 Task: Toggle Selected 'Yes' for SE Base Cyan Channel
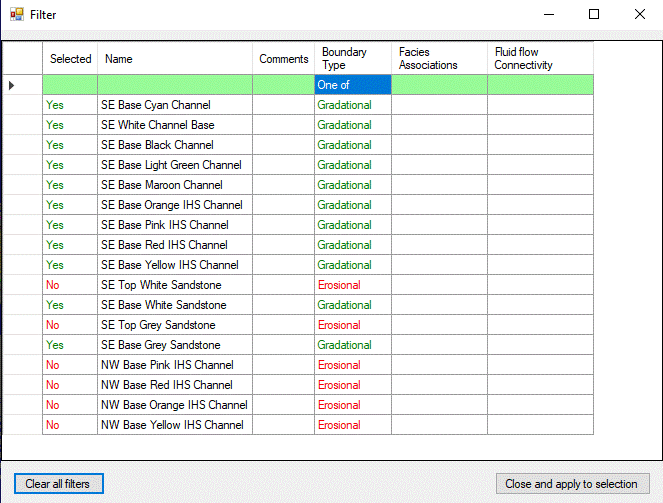[x=55, y=105]
